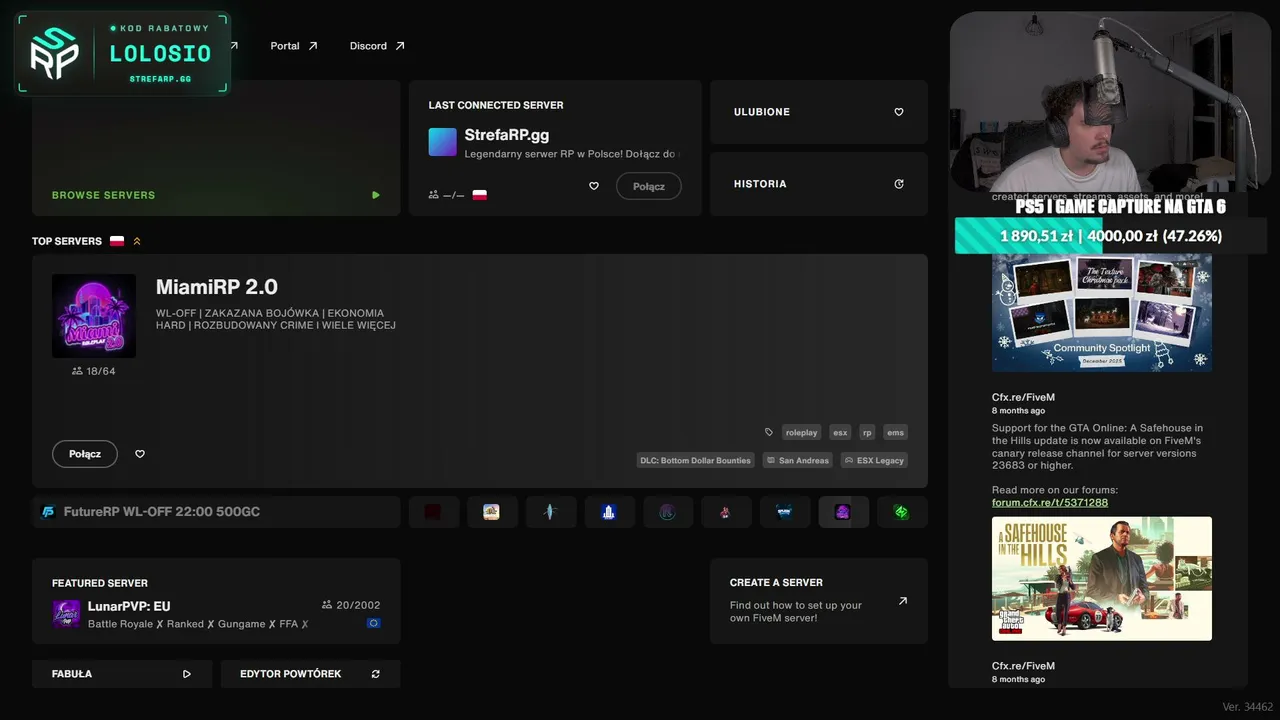Click the MiamiRP 2.0 server title

(217, 287)
